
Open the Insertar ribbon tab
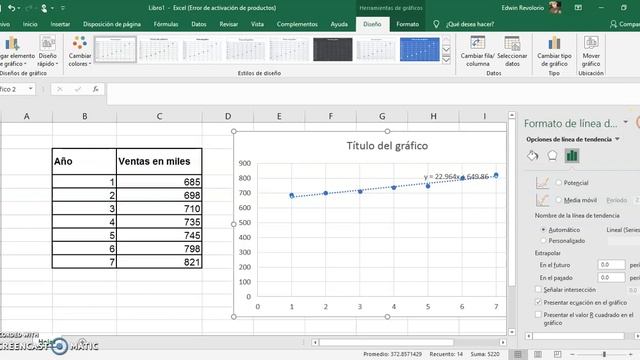(x=60, y=24)
